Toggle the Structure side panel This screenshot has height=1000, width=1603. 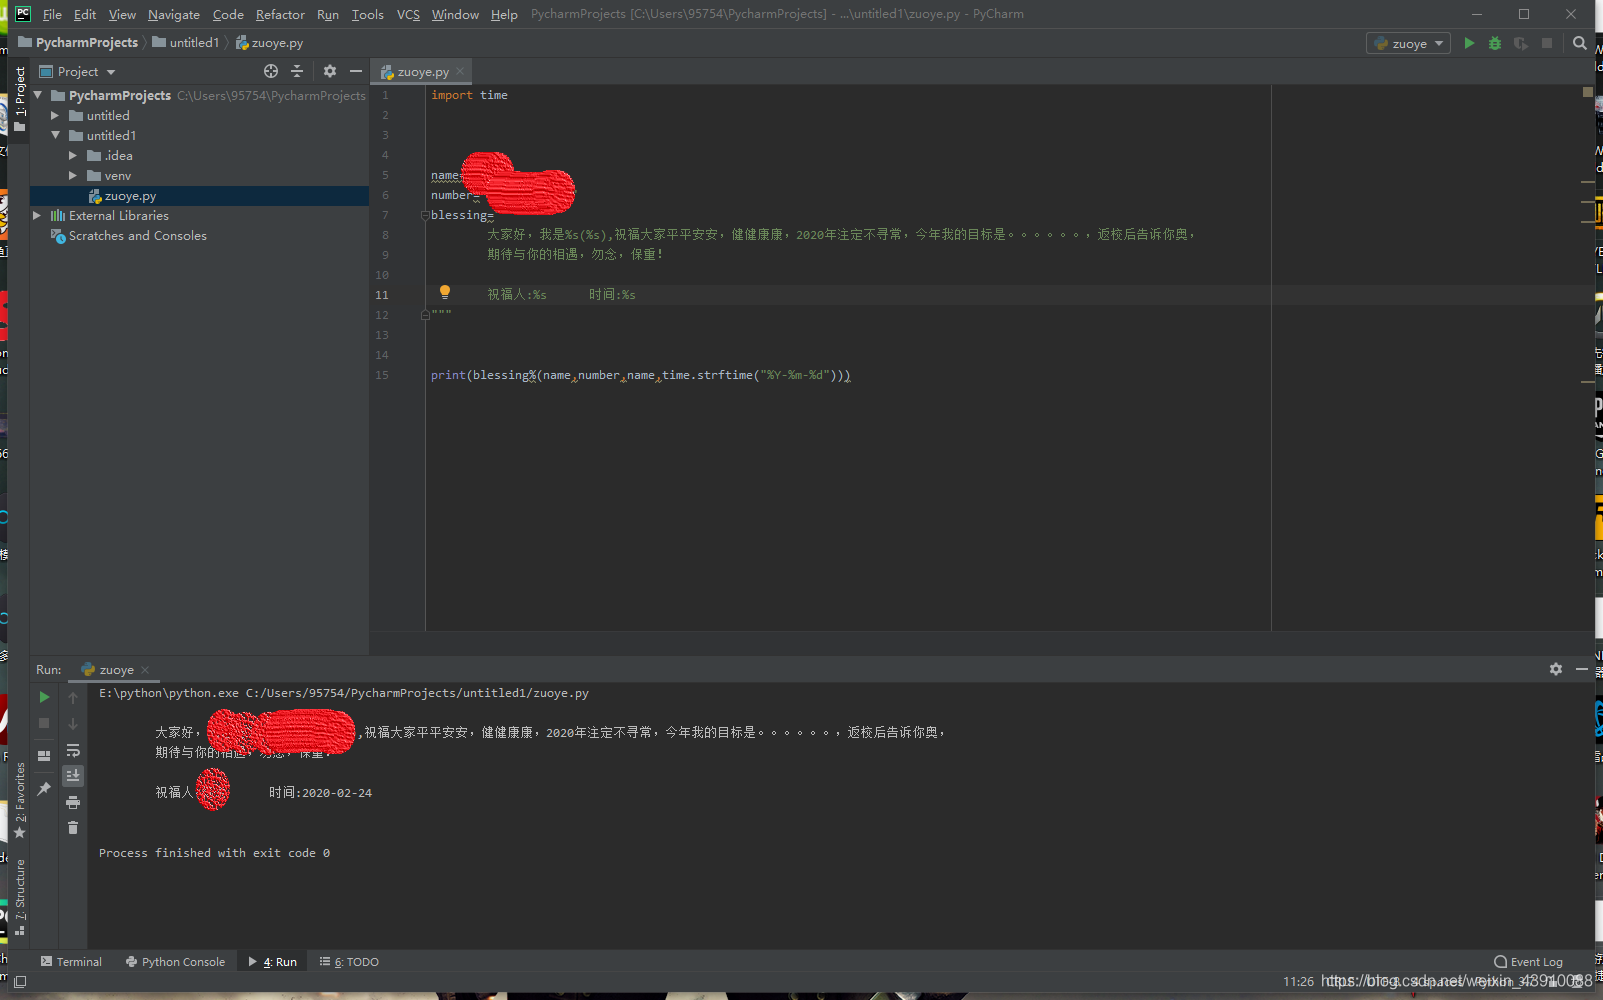tap(19, 897)
